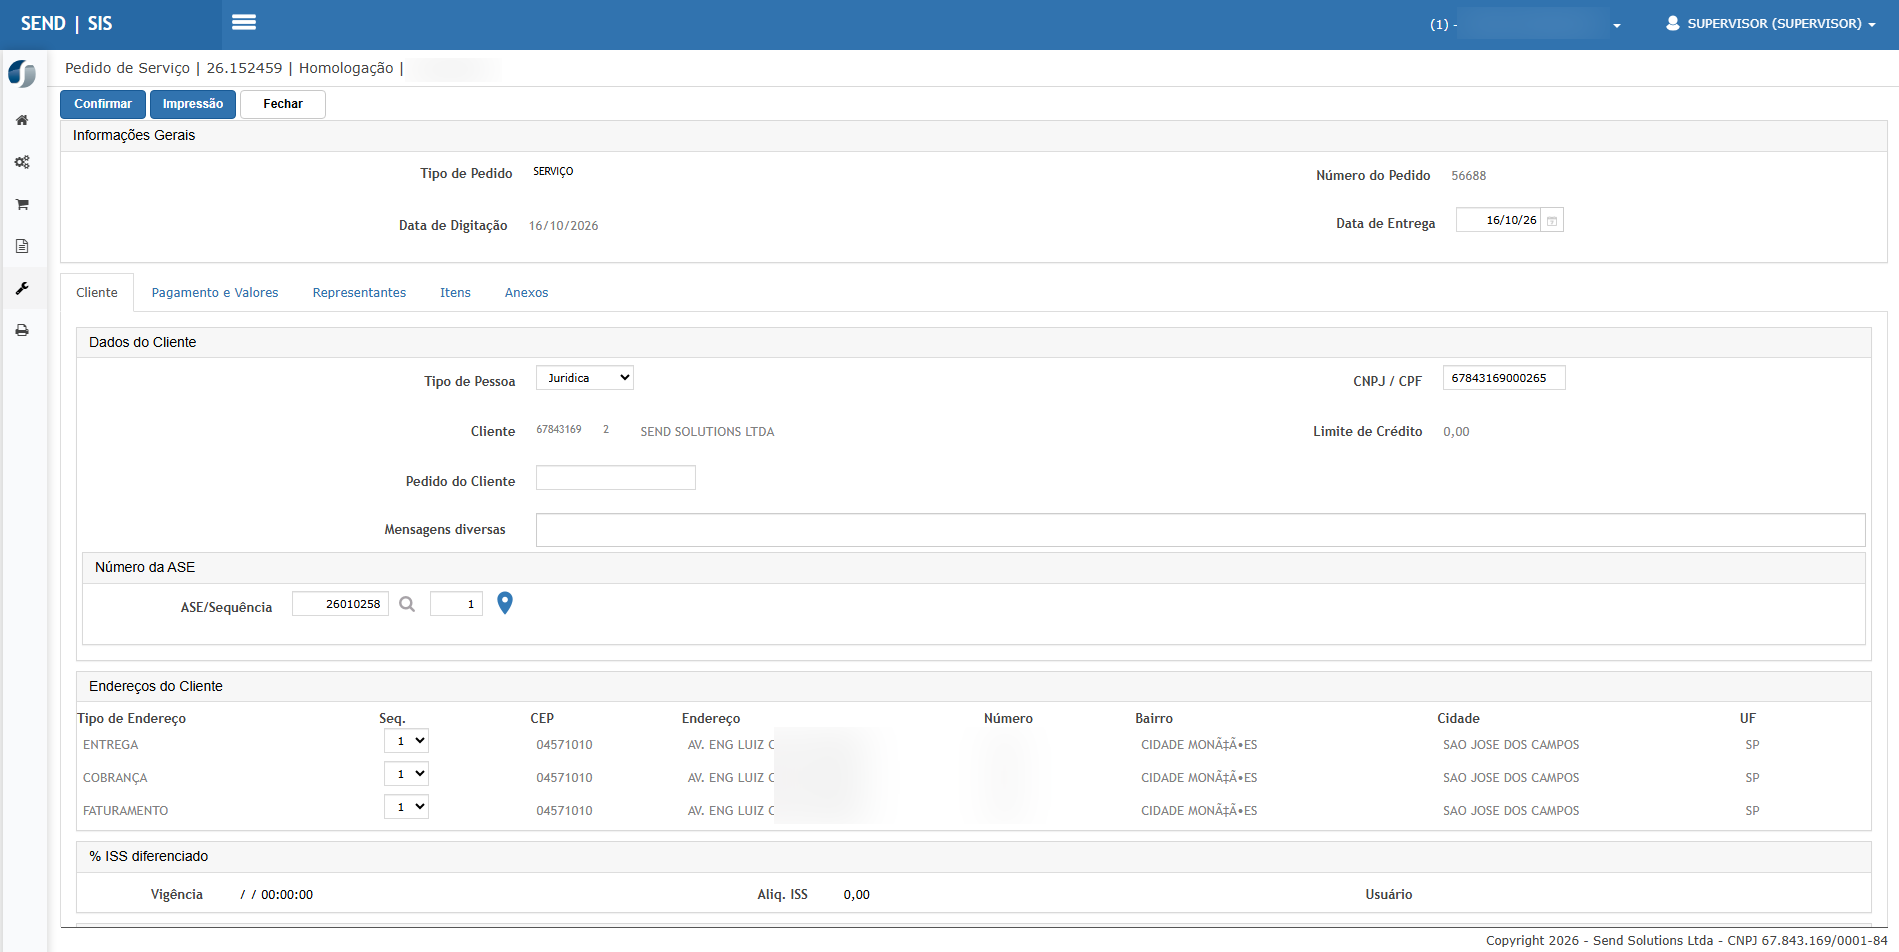Switch to Pagamento e Valores tab
The width and height of the screenshot is (1899, 952).
pyautogui.click(x=215, y=293)
